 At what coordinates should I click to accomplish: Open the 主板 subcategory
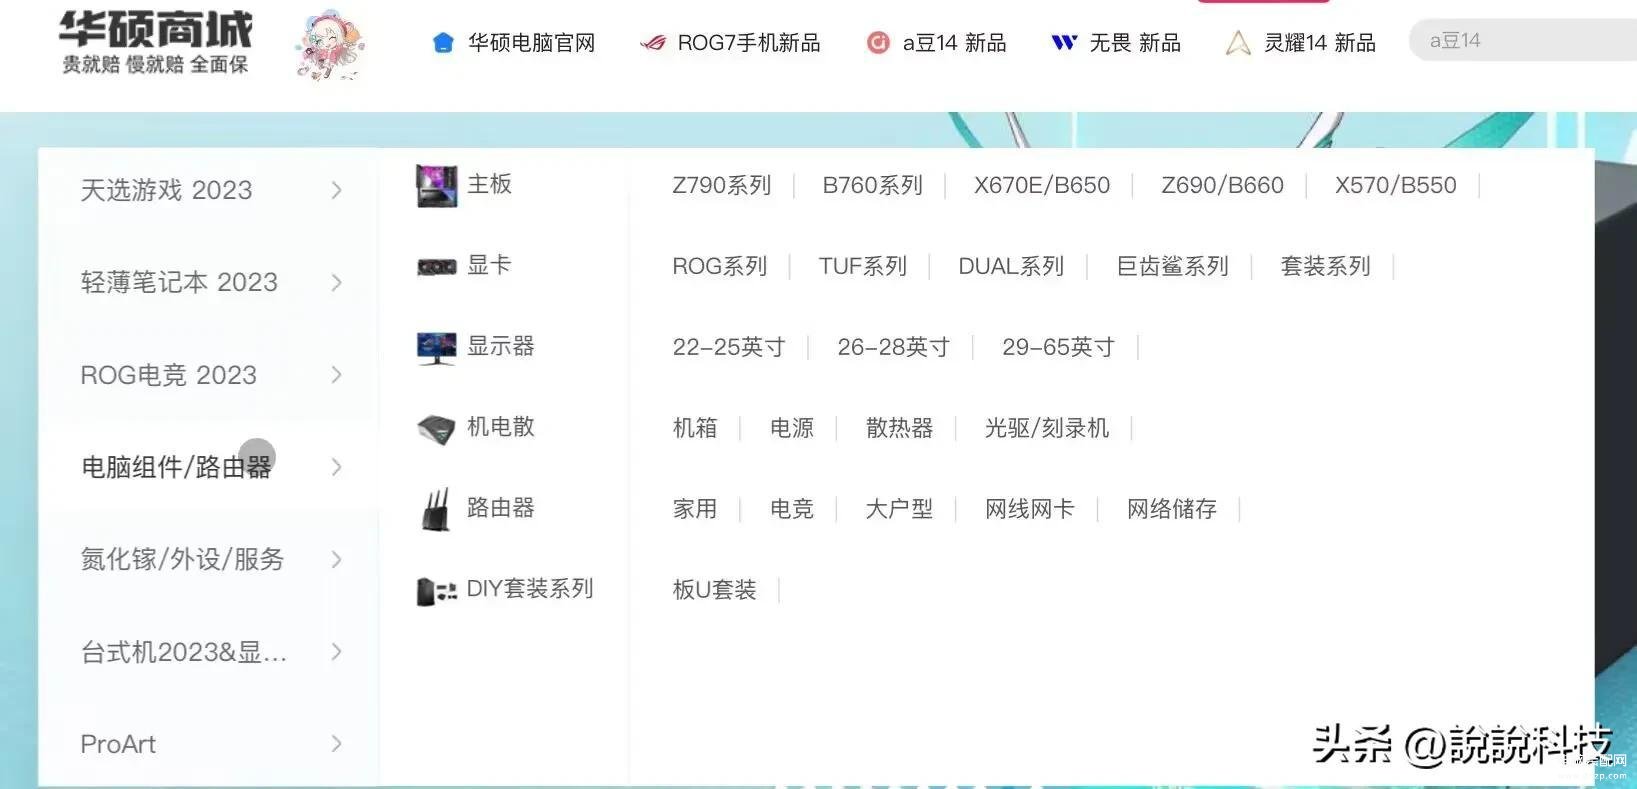[x=490, y=184]
